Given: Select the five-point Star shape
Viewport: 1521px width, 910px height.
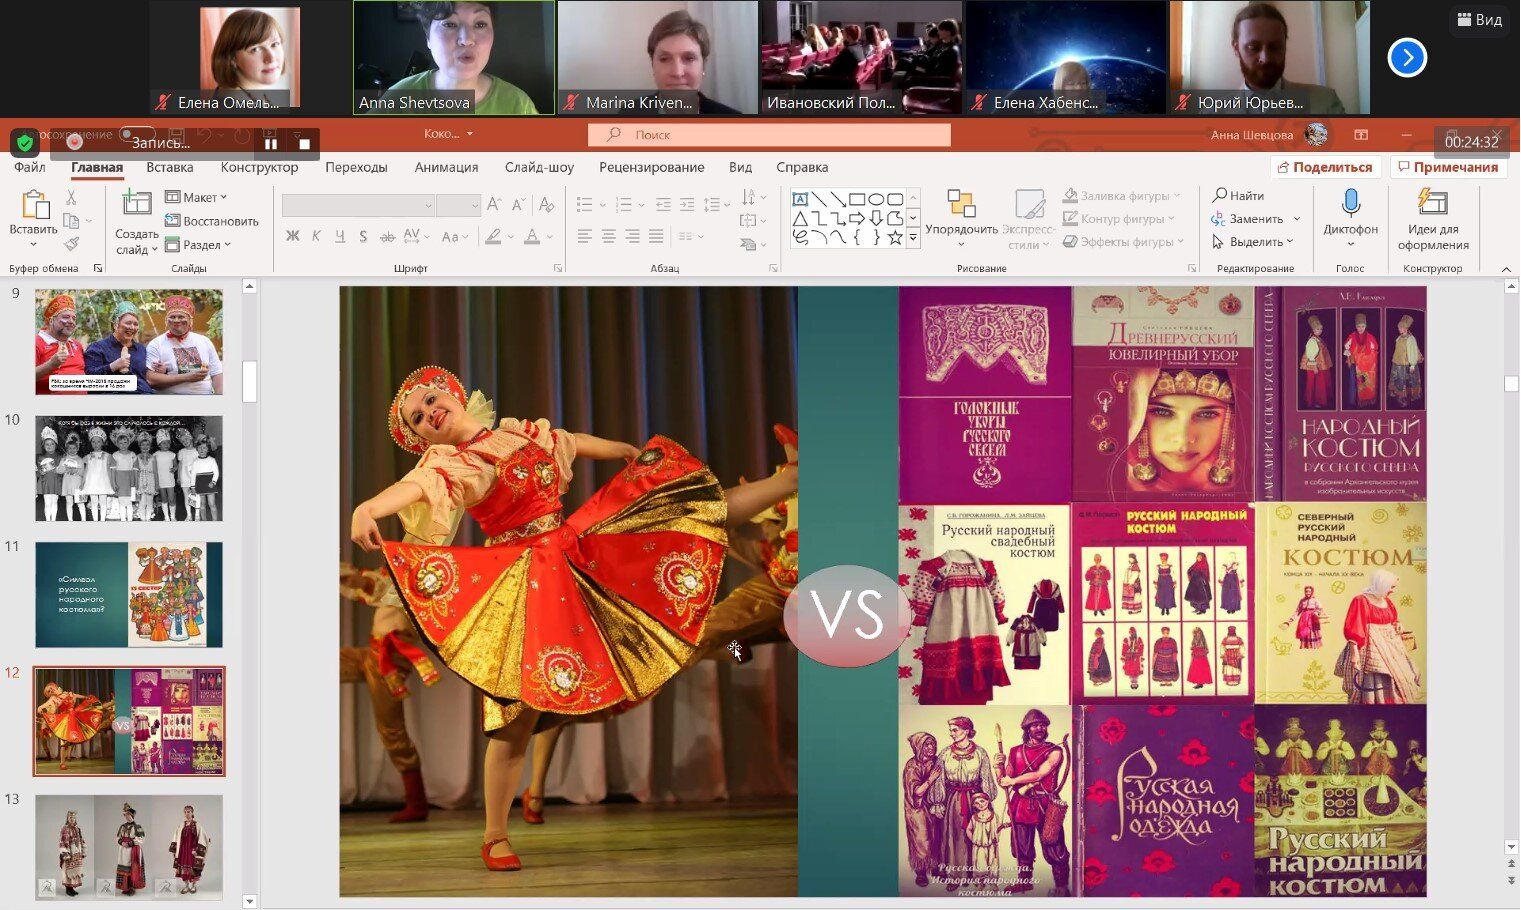Looking at the screenshot, I should pos(895,237).
